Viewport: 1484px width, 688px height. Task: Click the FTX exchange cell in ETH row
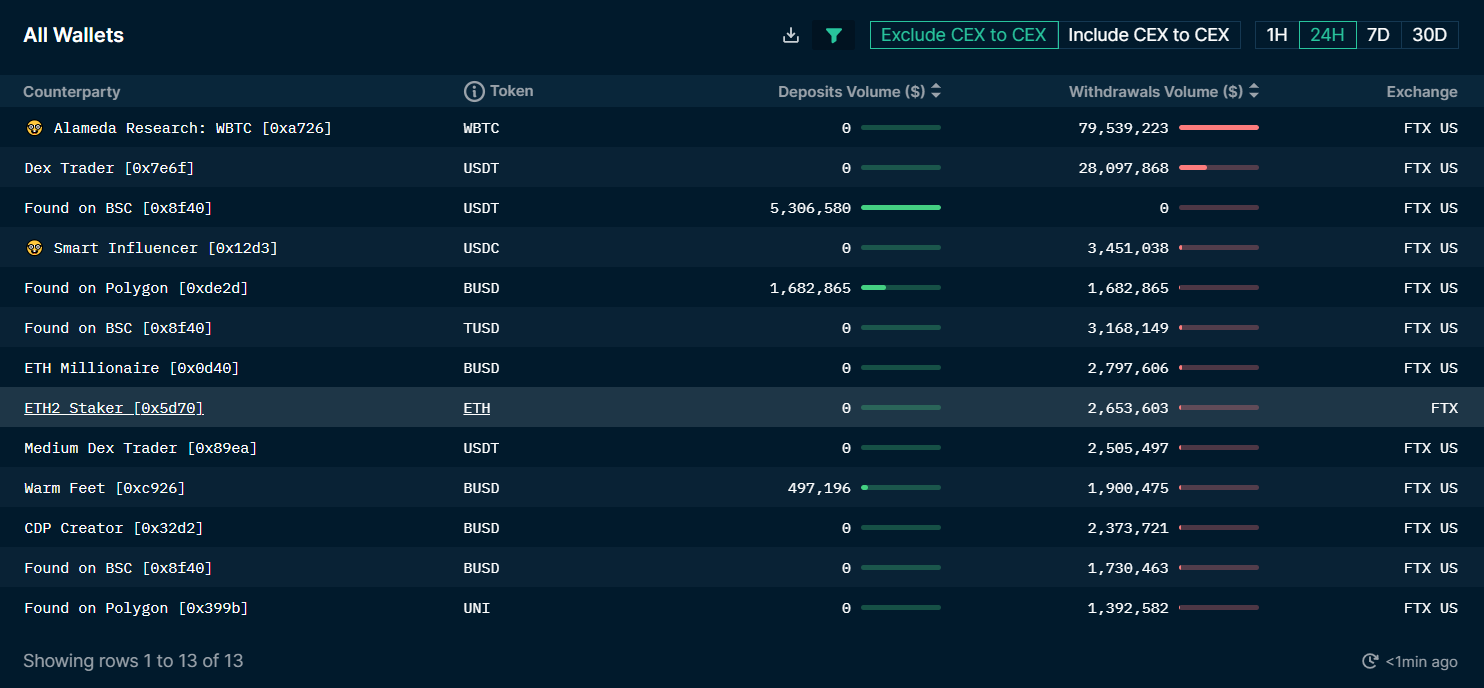(x=1444, y=408)
